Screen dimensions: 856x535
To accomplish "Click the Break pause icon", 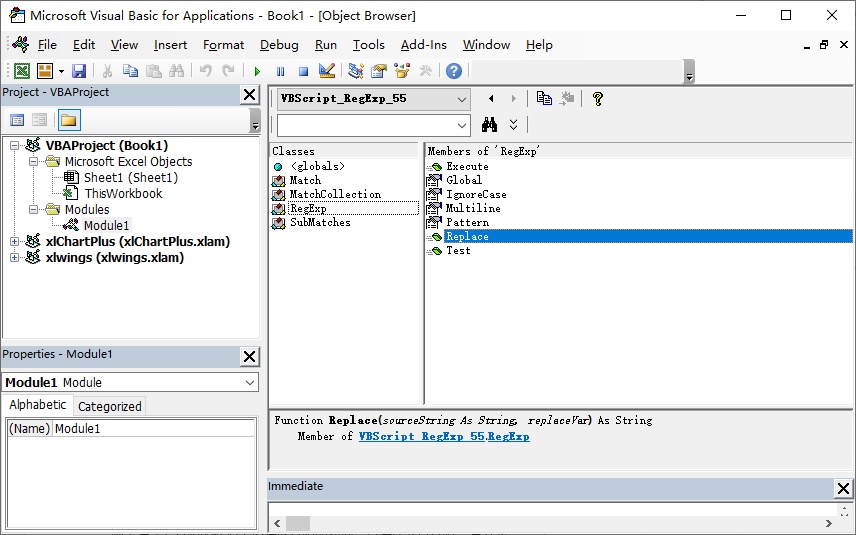I will [x=281, y=72].
